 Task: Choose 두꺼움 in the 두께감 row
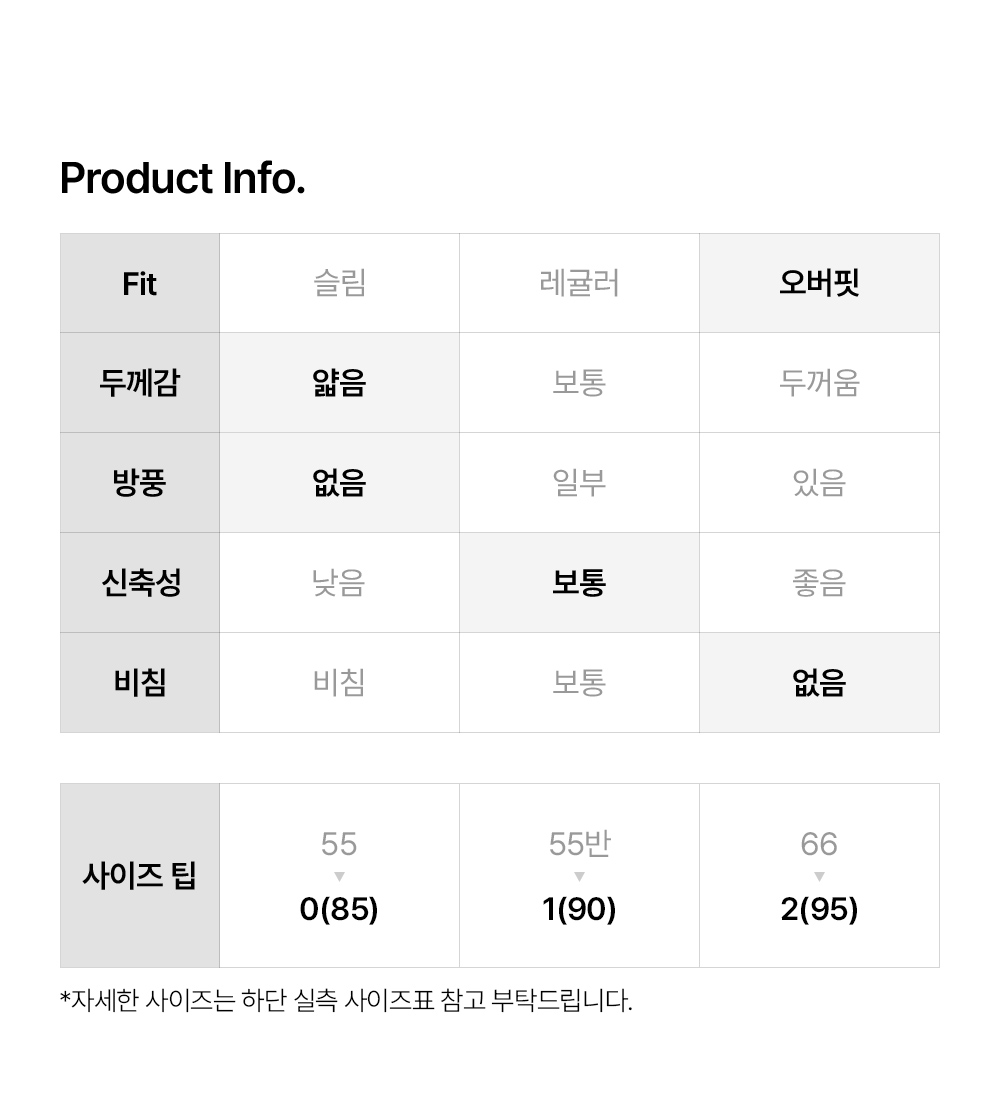pos(819,383)
